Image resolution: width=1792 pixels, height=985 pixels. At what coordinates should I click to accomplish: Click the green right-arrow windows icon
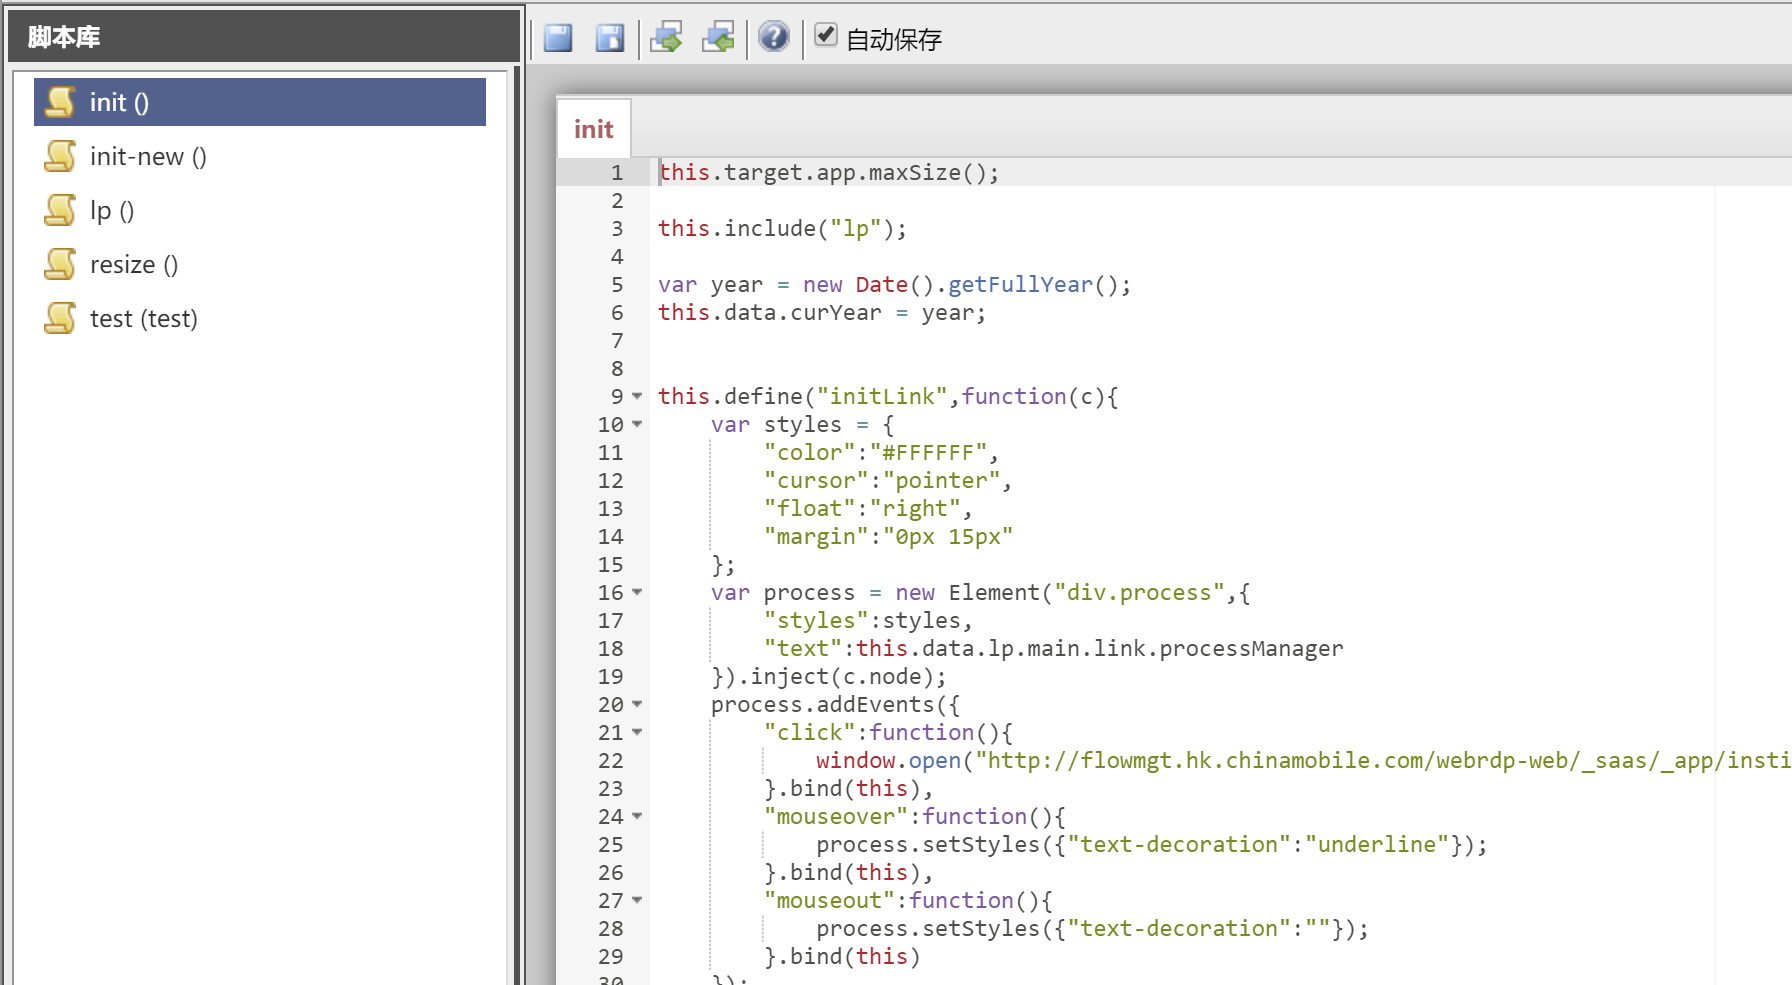click(x=666, y=38)
